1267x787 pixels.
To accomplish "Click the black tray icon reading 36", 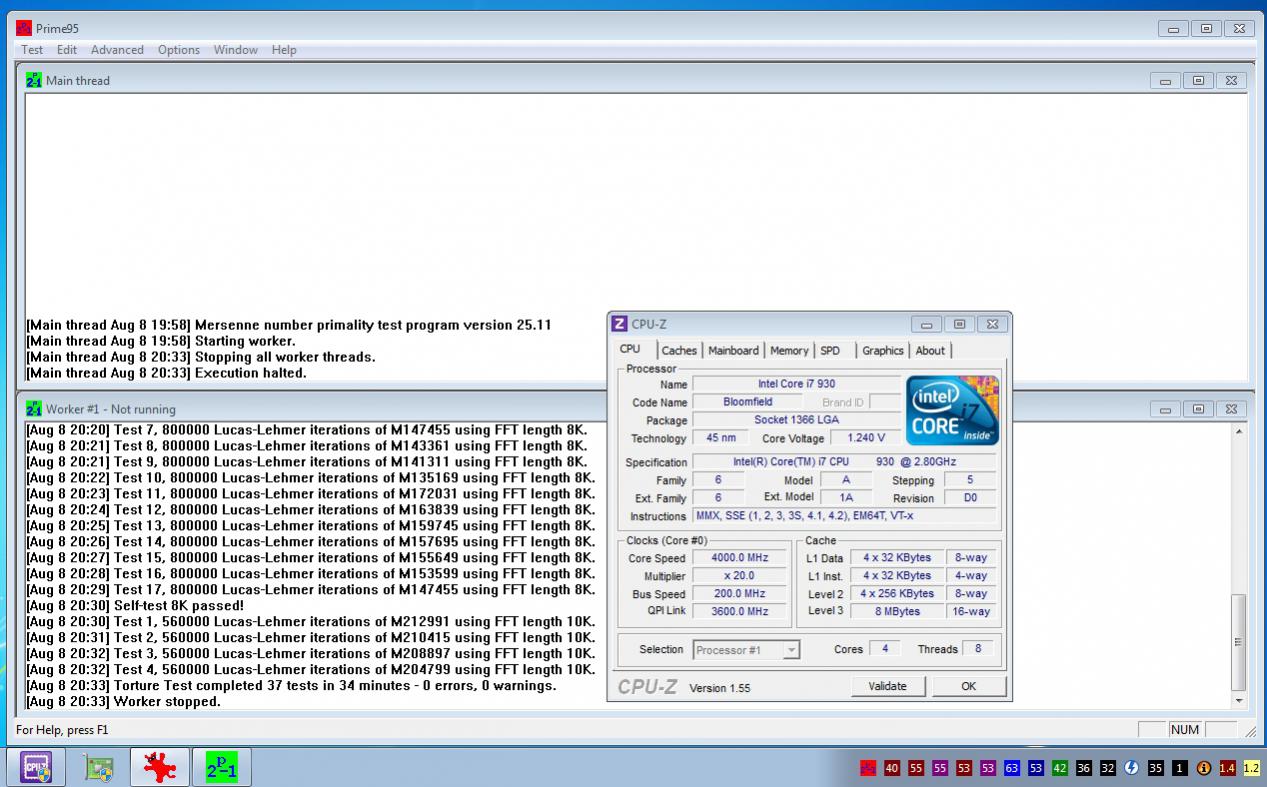I will coord(1084,768).
